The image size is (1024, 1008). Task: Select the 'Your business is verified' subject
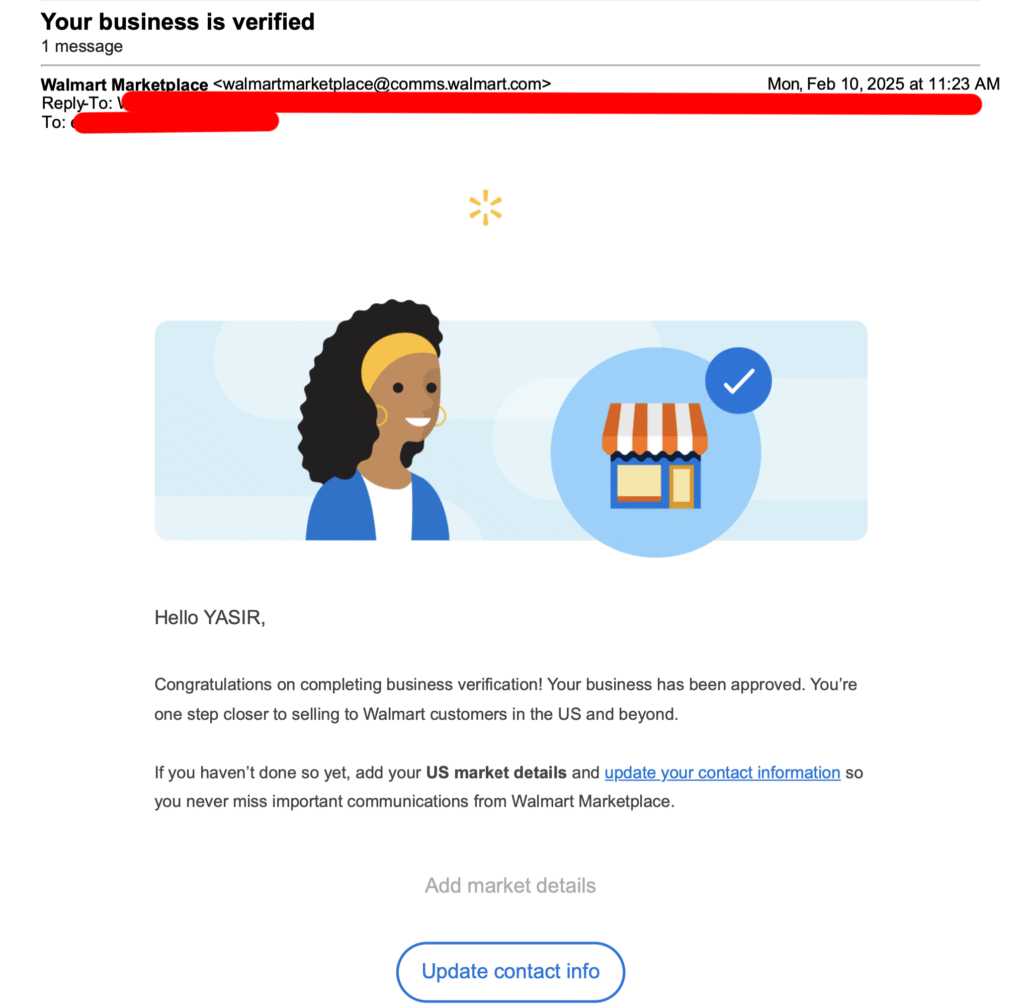tap(178, 22)
